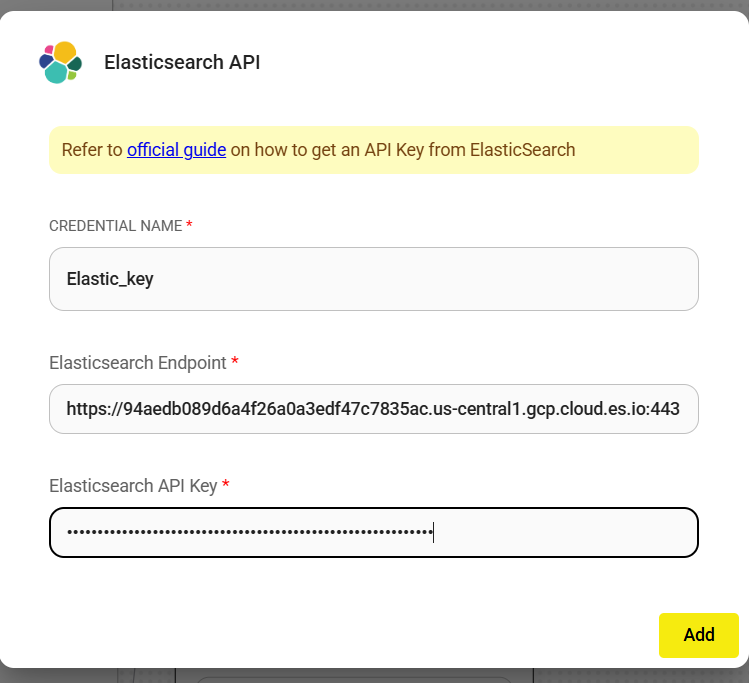Image resolution: width=749 pixels, height=683 pixels.
Task: Click the required asterisk after API Key label
Action: pyautogui.click(x=226, y=486)
